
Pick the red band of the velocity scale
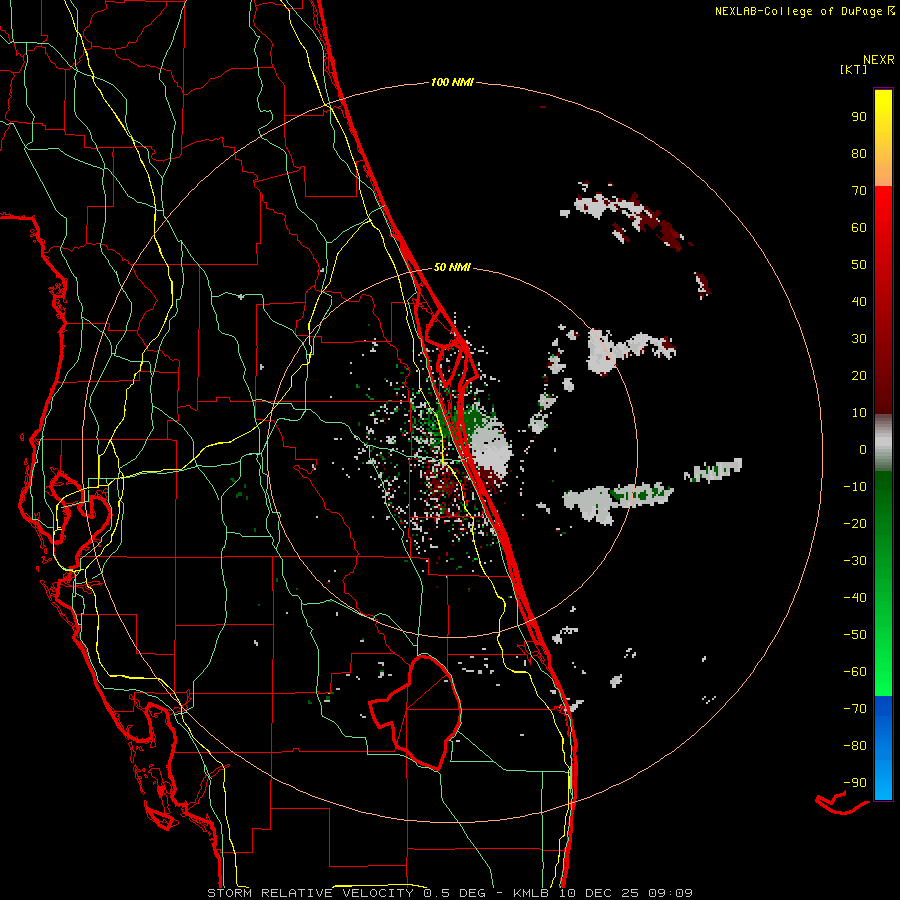pyautogui.click(x=883, y=300)
